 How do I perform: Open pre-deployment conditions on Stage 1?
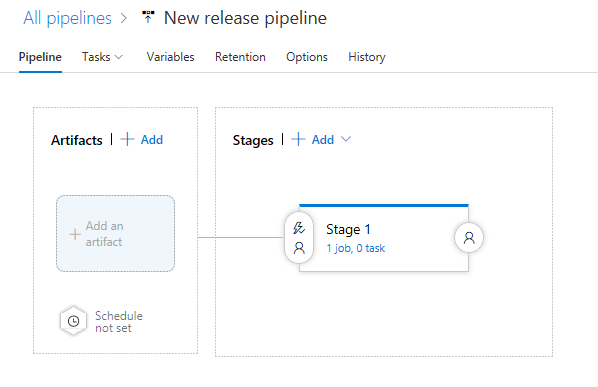[x=299, y=238]
